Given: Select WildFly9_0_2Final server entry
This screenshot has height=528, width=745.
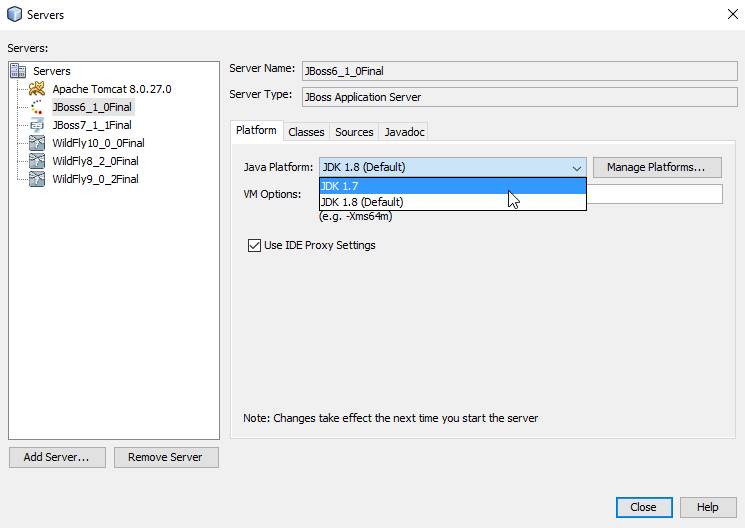Looking at the screenshot, I should 96,179.
